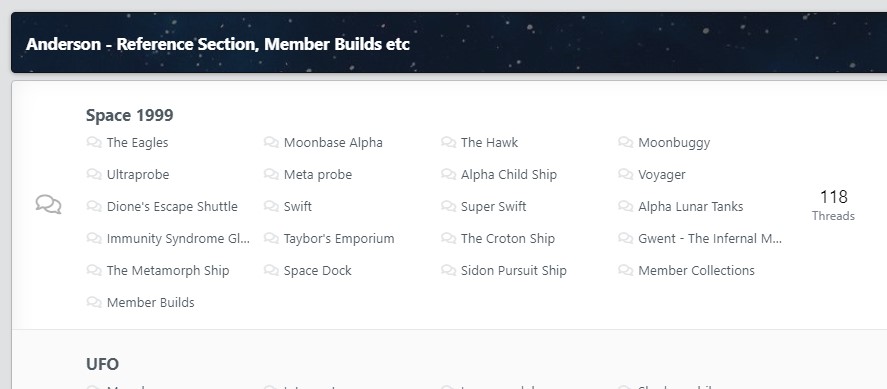The width and height of the screenshot is (887, 389).
Task: Click the chat icon beside Moonbuggy
Action: [x=626, y=142]
